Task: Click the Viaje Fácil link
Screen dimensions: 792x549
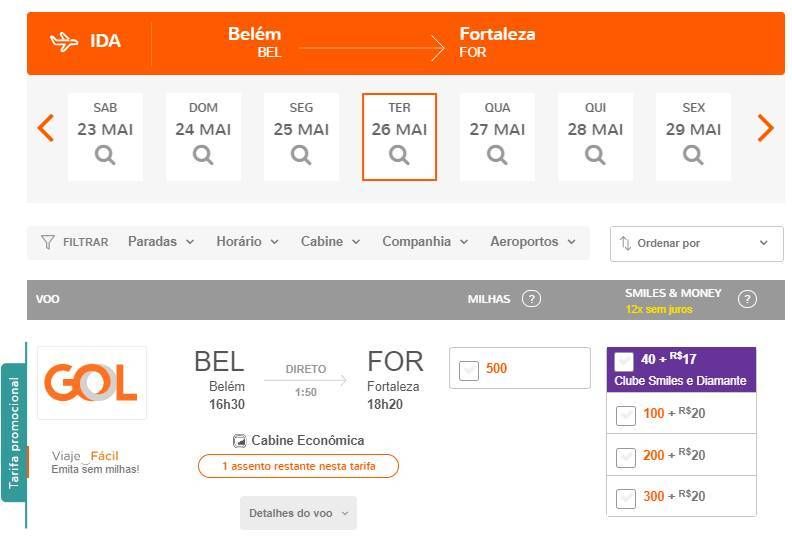Action: (x=85, y=456)
